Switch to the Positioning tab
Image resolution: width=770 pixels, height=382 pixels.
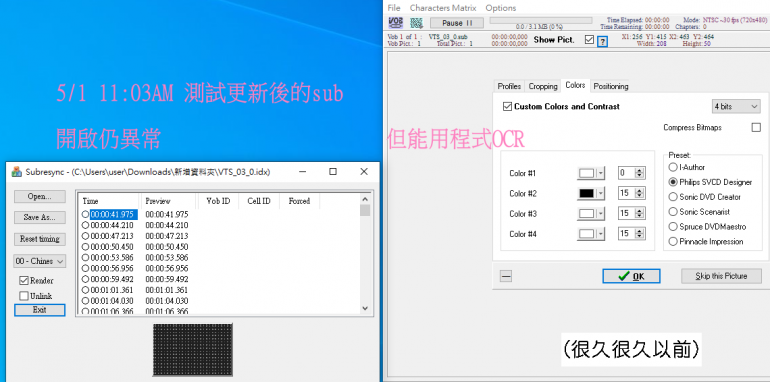pos(610,86)
